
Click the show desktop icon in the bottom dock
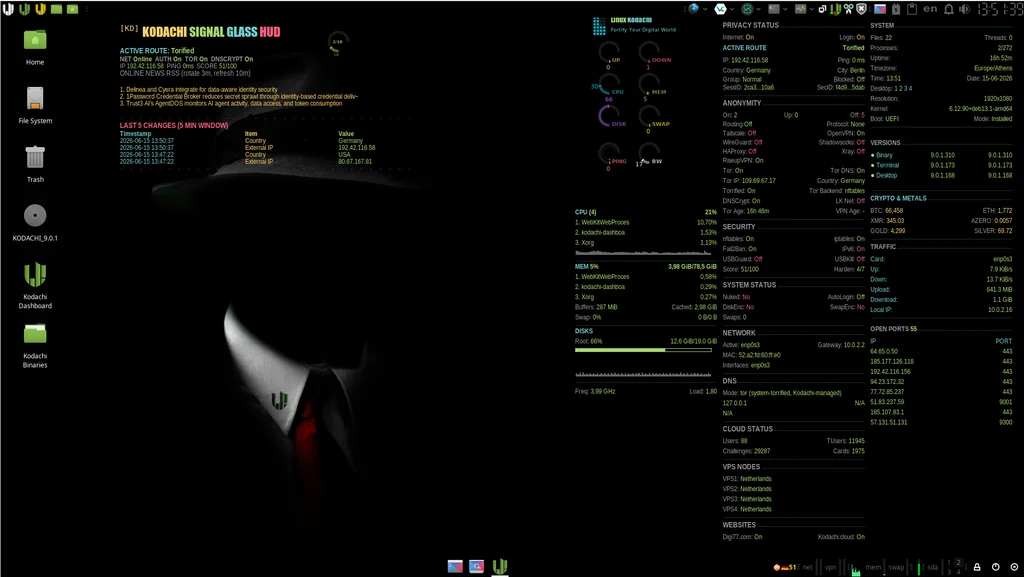point(455,566)
